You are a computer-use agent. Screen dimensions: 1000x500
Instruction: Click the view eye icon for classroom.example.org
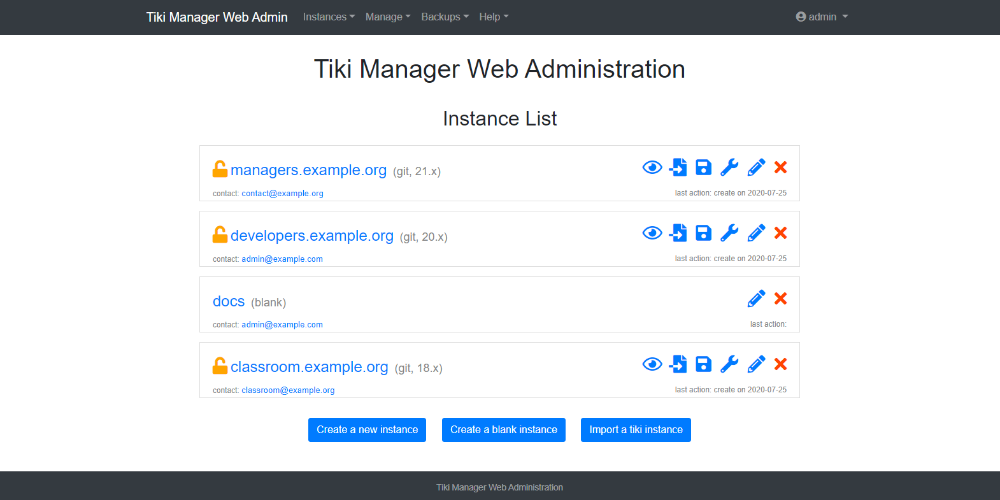[652, 364]
